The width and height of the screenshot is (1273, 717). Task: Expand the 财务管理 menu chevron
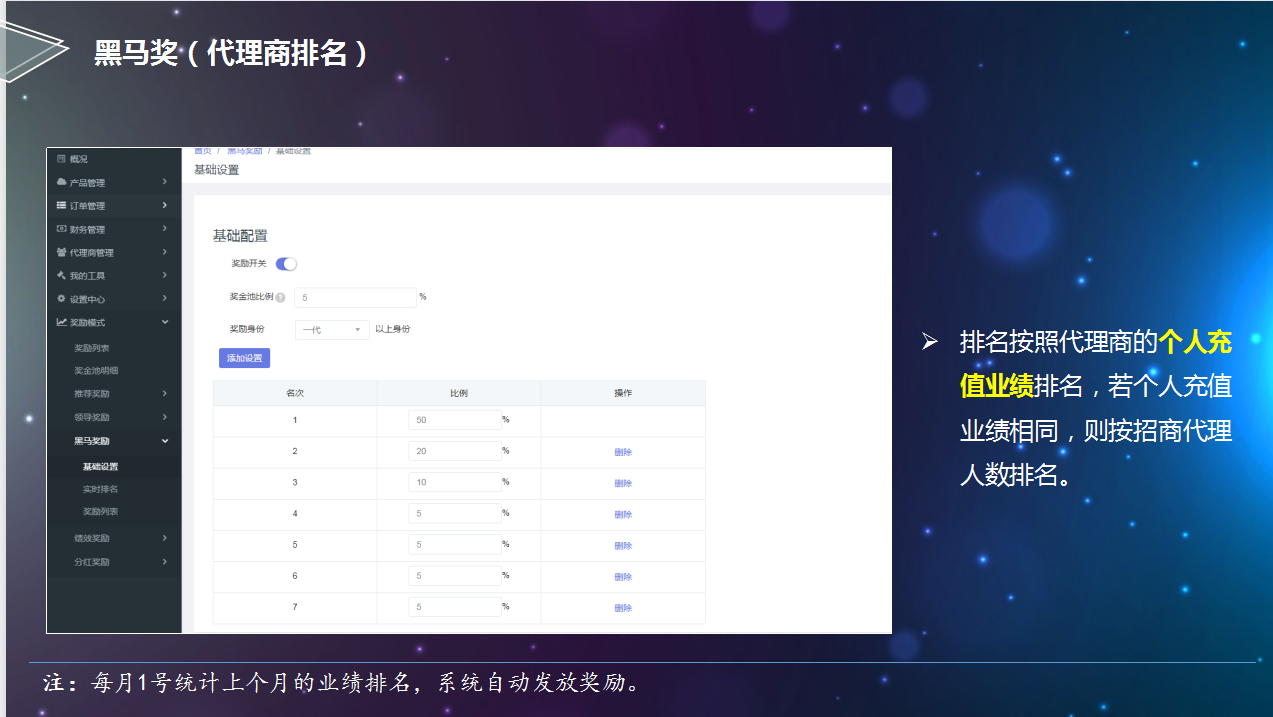click(165, 229)
